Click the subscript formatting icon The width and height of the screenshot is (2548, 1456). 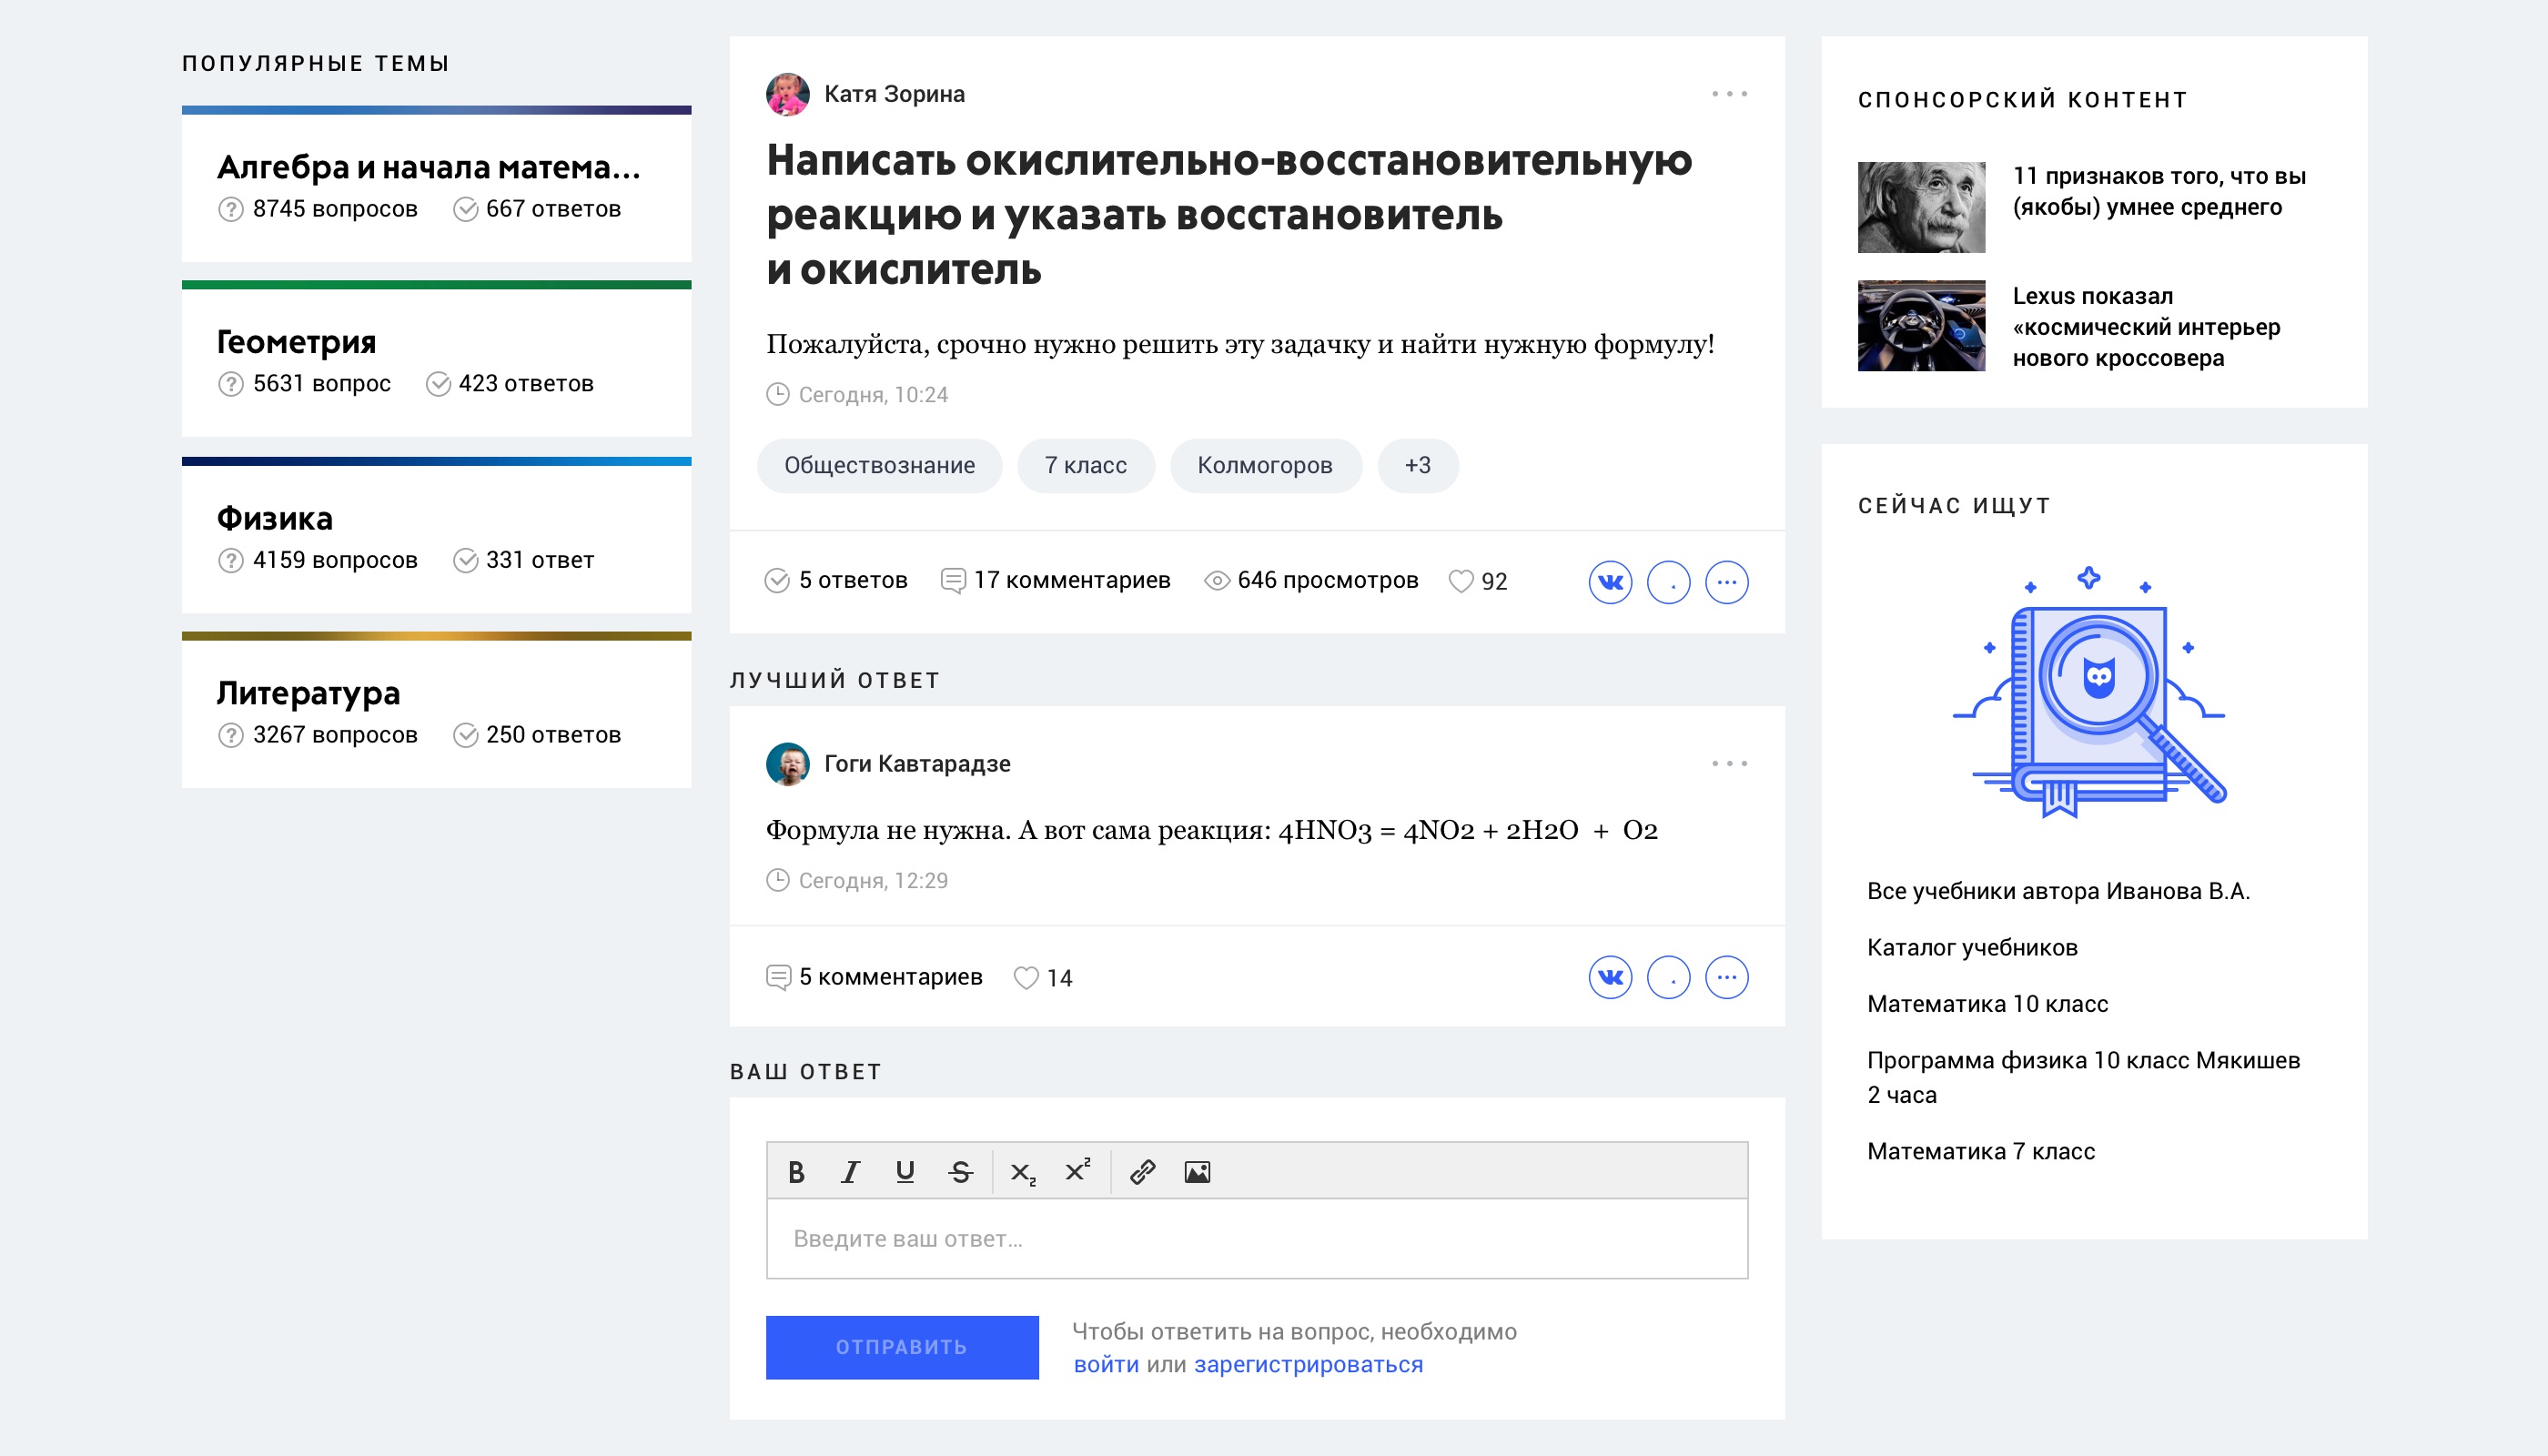[x=1022, y=1172]
